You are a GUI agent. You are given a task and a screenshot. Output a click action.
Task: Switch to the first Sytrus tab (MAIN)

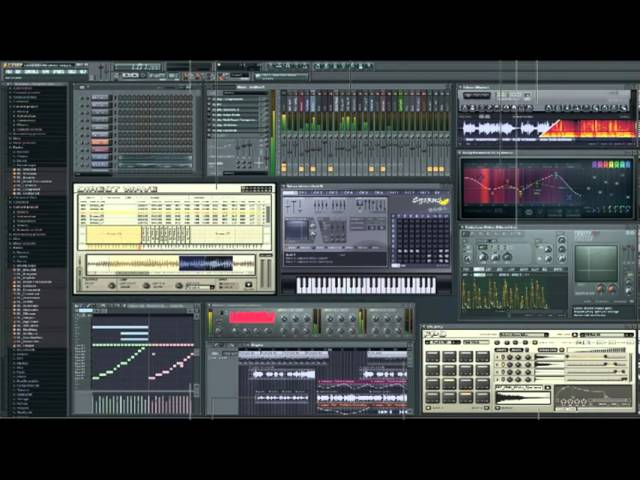[290, 193]
